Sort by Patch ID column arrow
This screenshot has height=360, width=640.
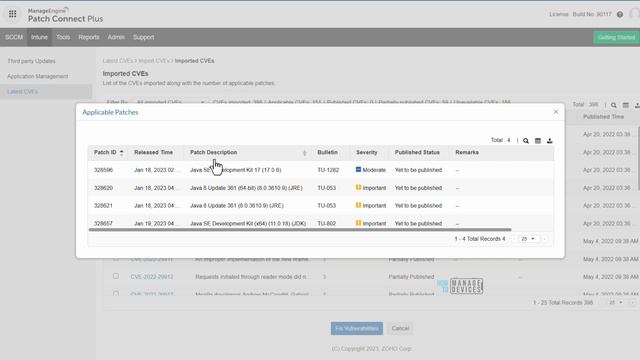coord(121,152)
